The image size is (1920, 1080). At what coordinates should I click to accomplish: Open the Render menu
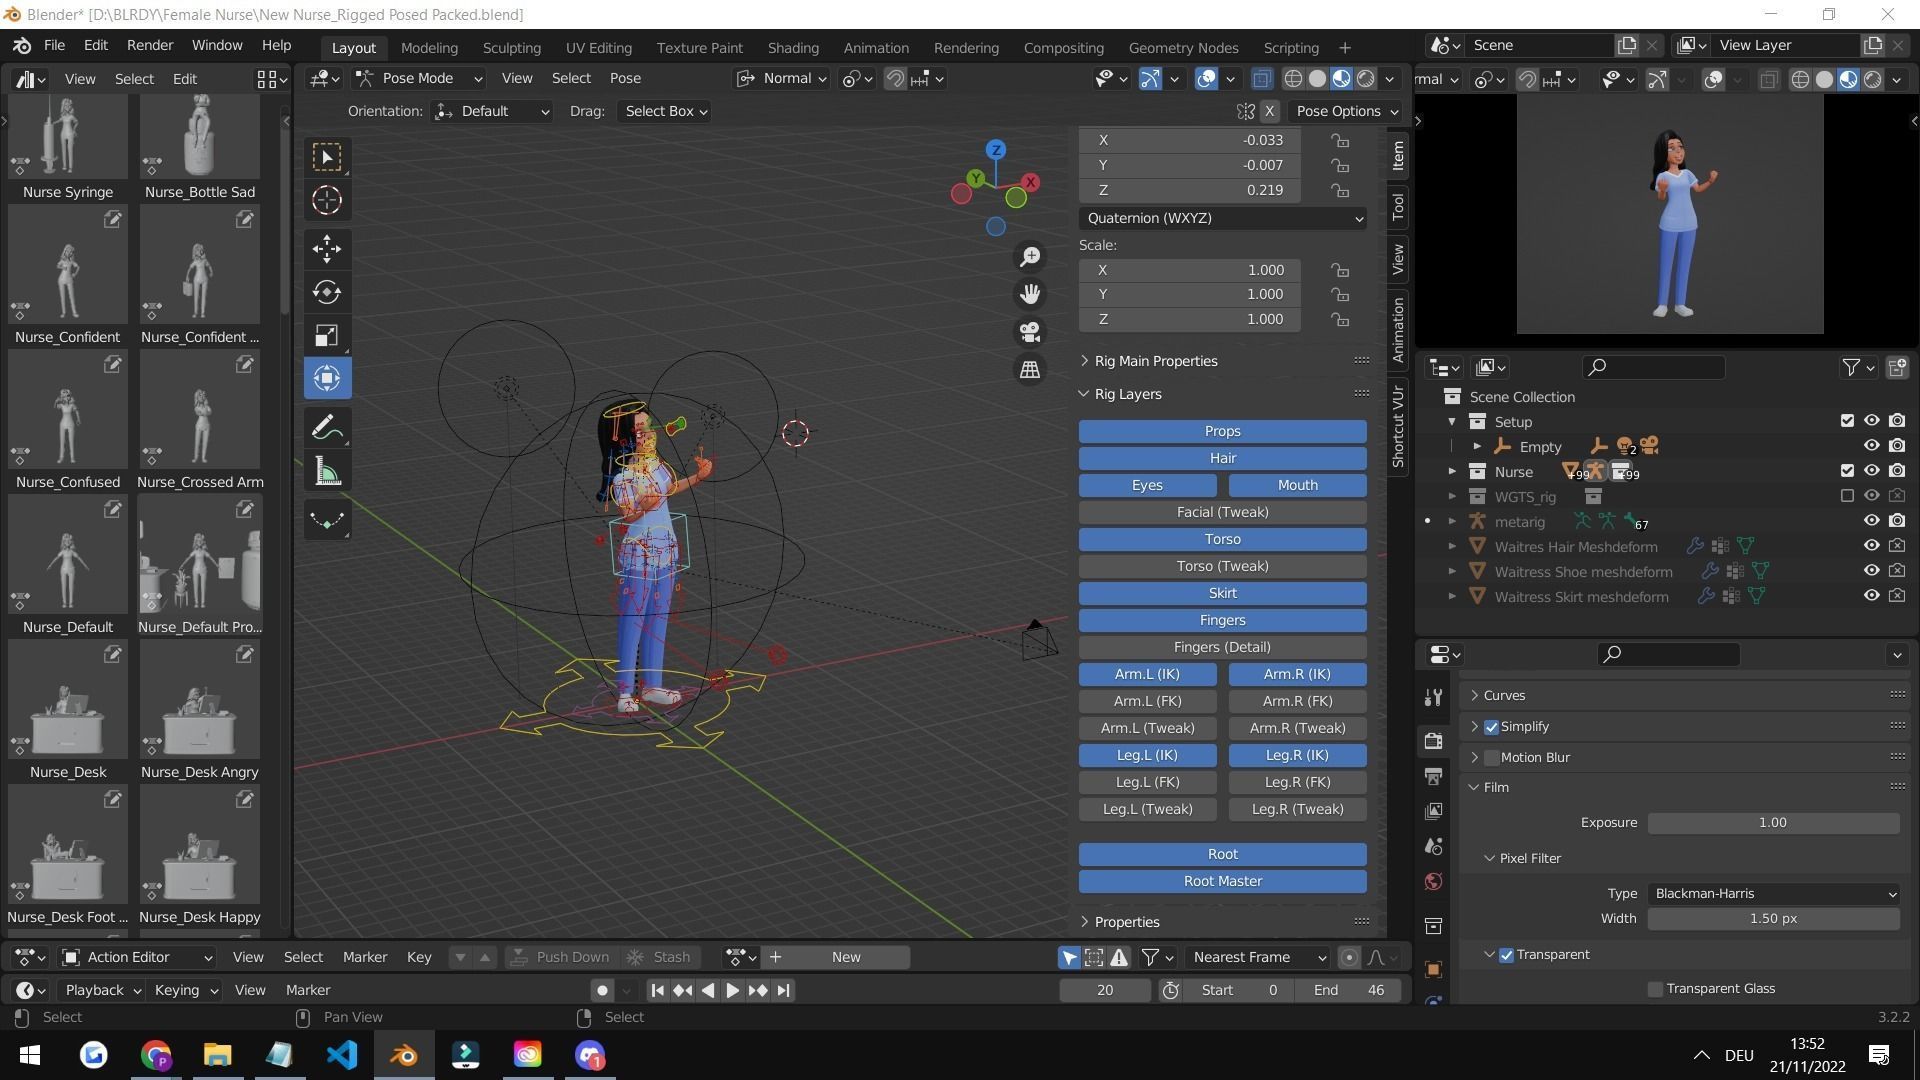point(150,45)
